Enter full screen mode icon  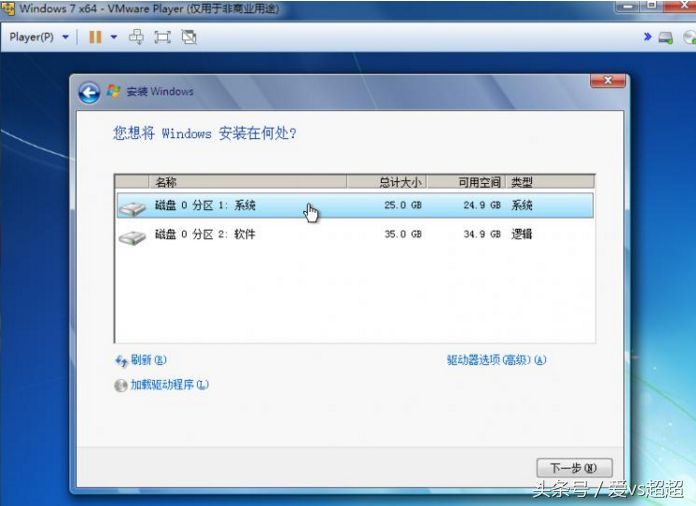[x=162, y=37]
